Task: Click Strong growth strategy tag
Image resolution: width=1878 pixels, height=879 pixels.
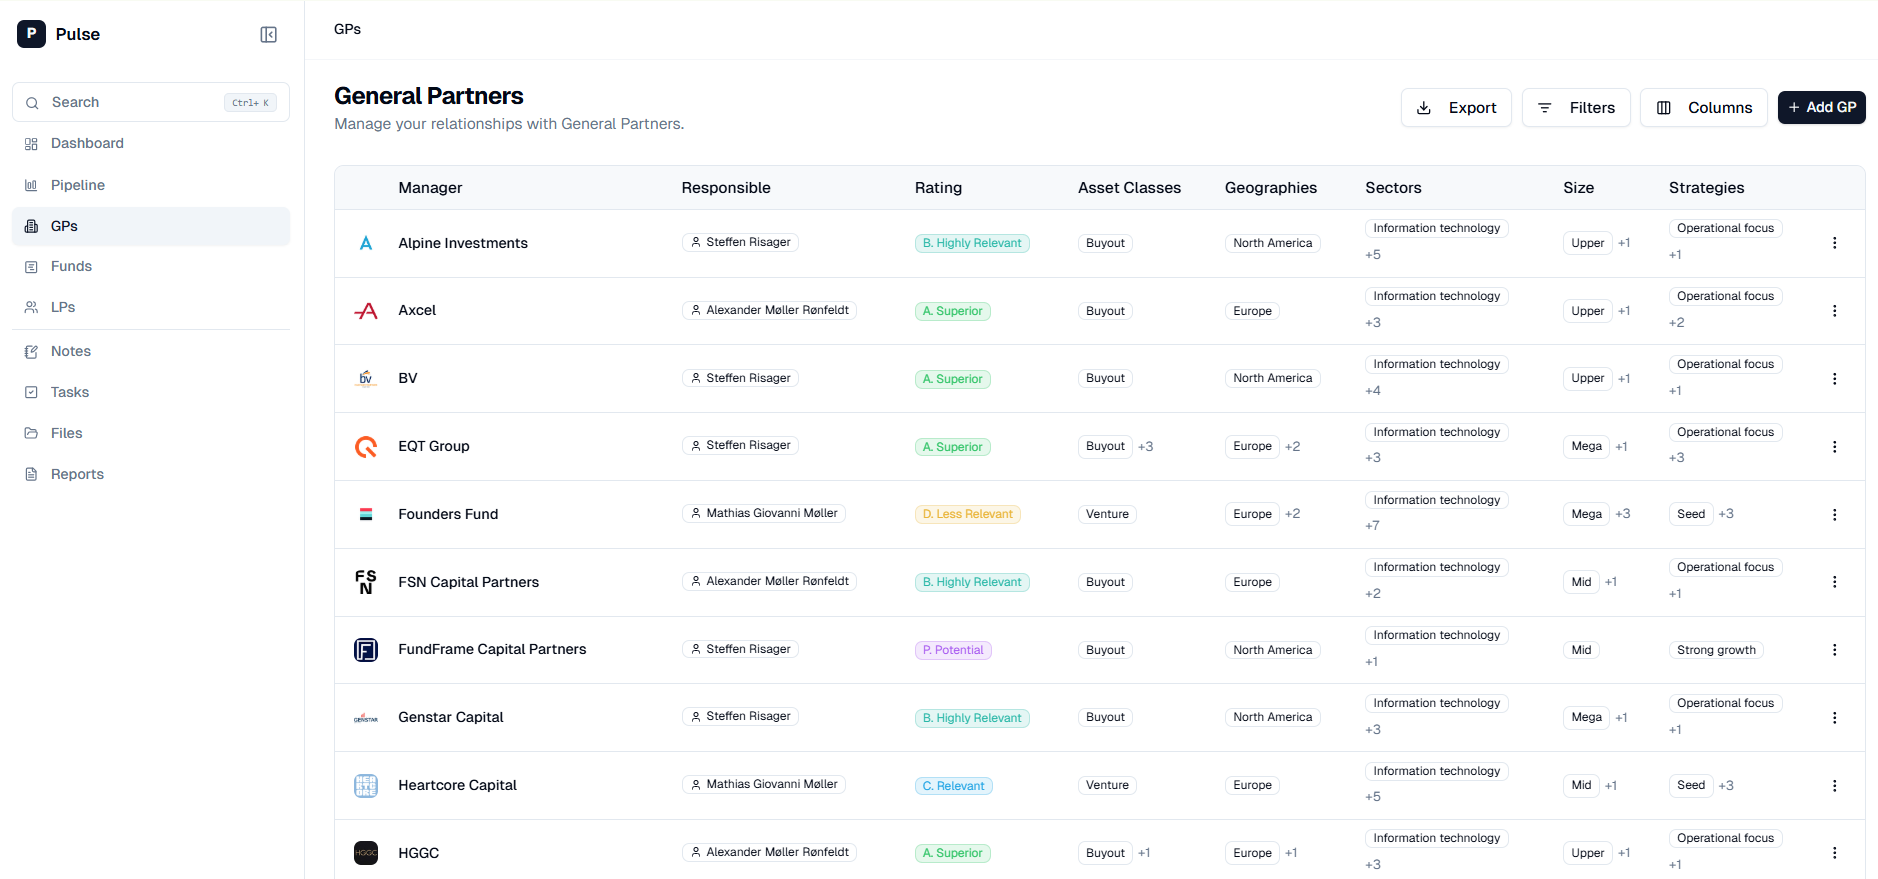Action: 1716,650
